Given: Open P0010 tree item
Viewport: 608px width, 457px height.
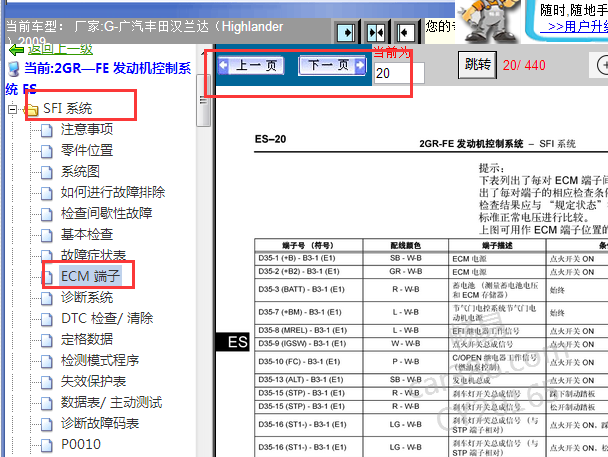Looking at the screenshot, I should coord(81,444).
